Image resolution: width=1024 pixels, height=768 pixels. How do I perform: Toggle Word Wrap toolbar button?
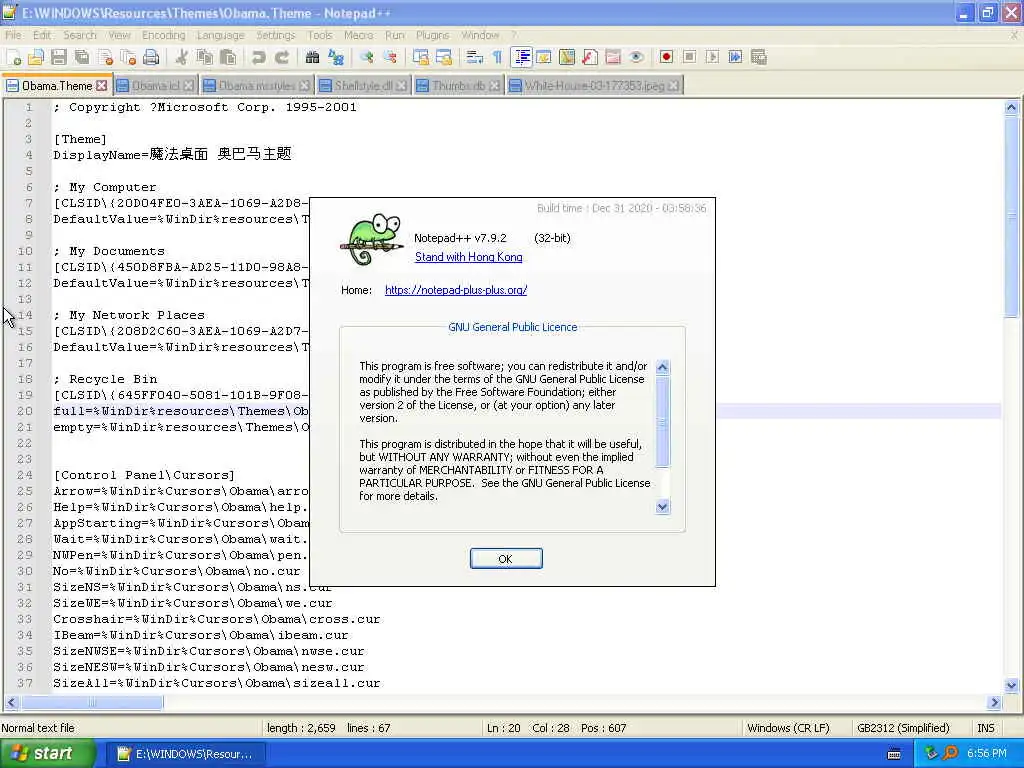[x=475, y=57]
